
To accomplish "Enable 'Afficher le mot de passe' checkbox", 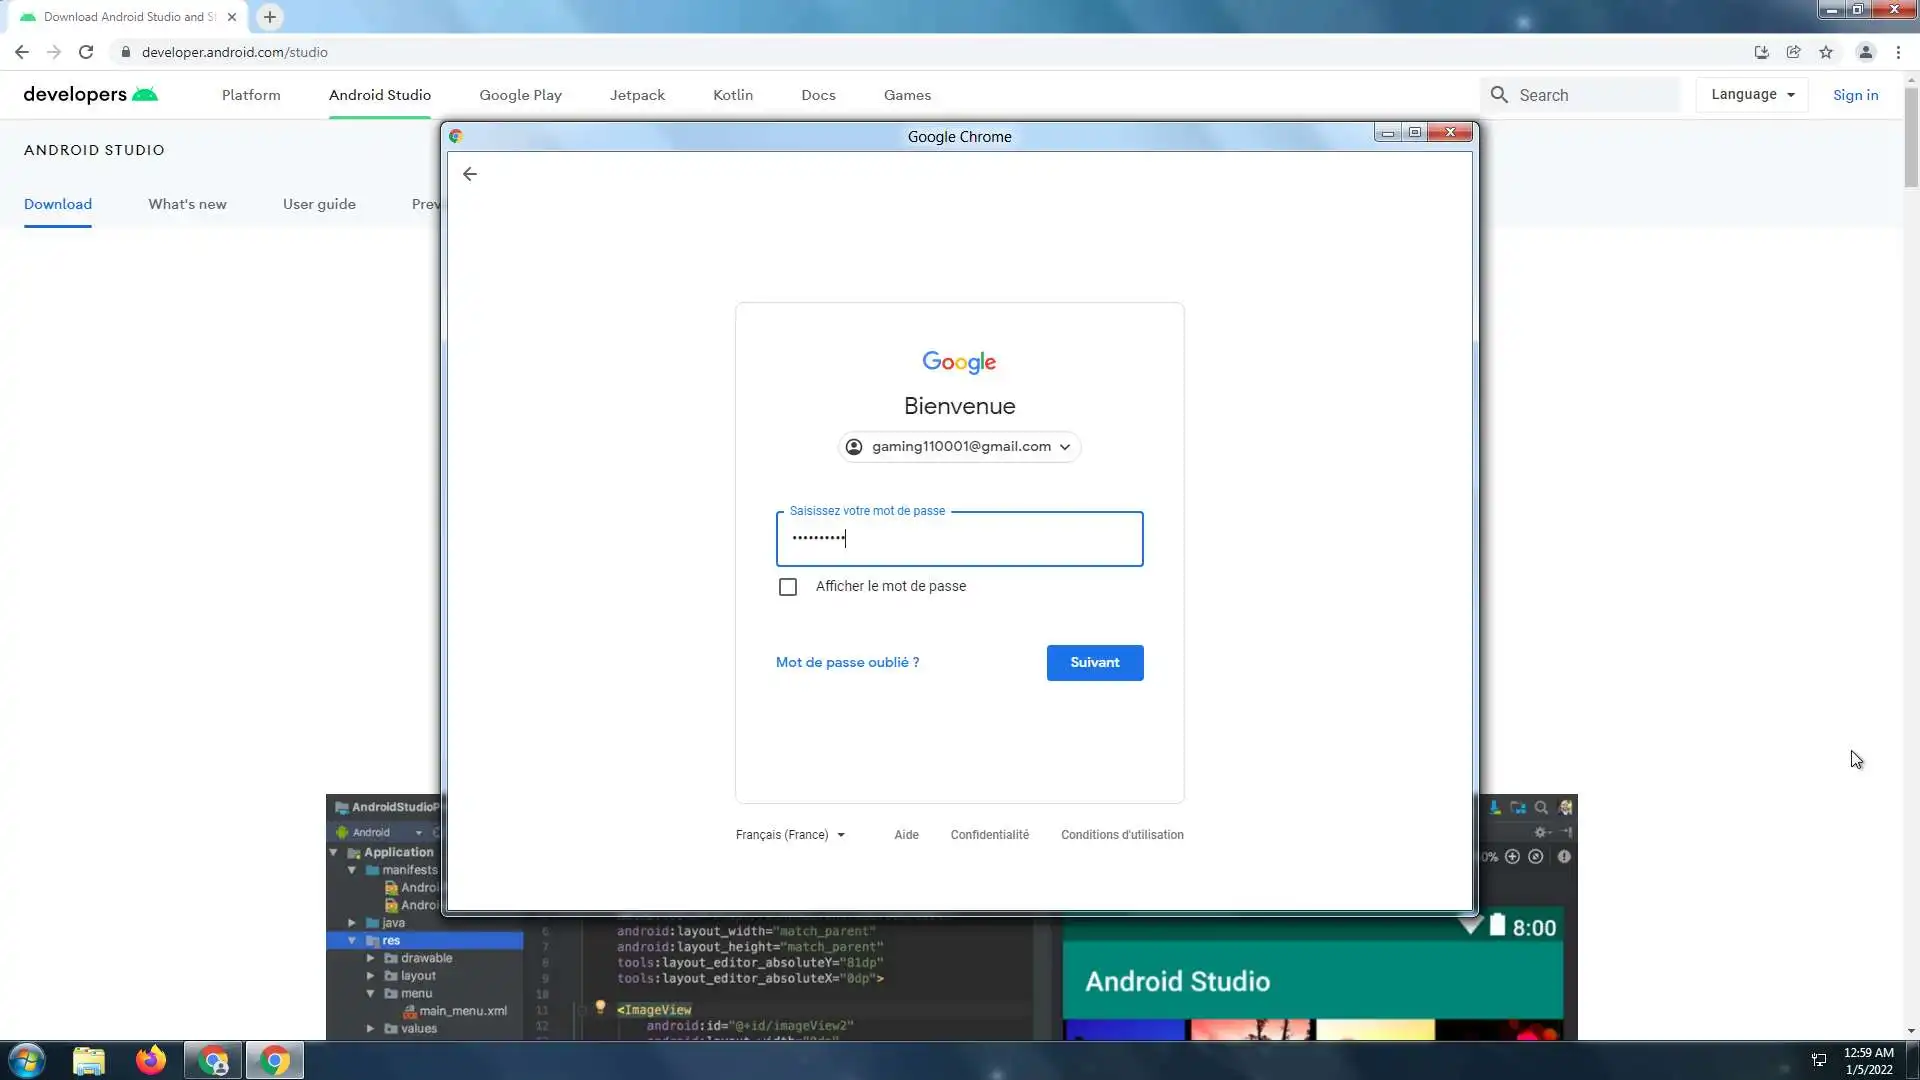I will click(788, 587).
